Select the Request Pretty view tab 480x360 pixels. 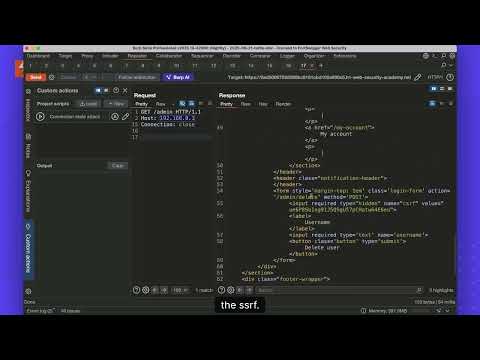click(141, 104)
